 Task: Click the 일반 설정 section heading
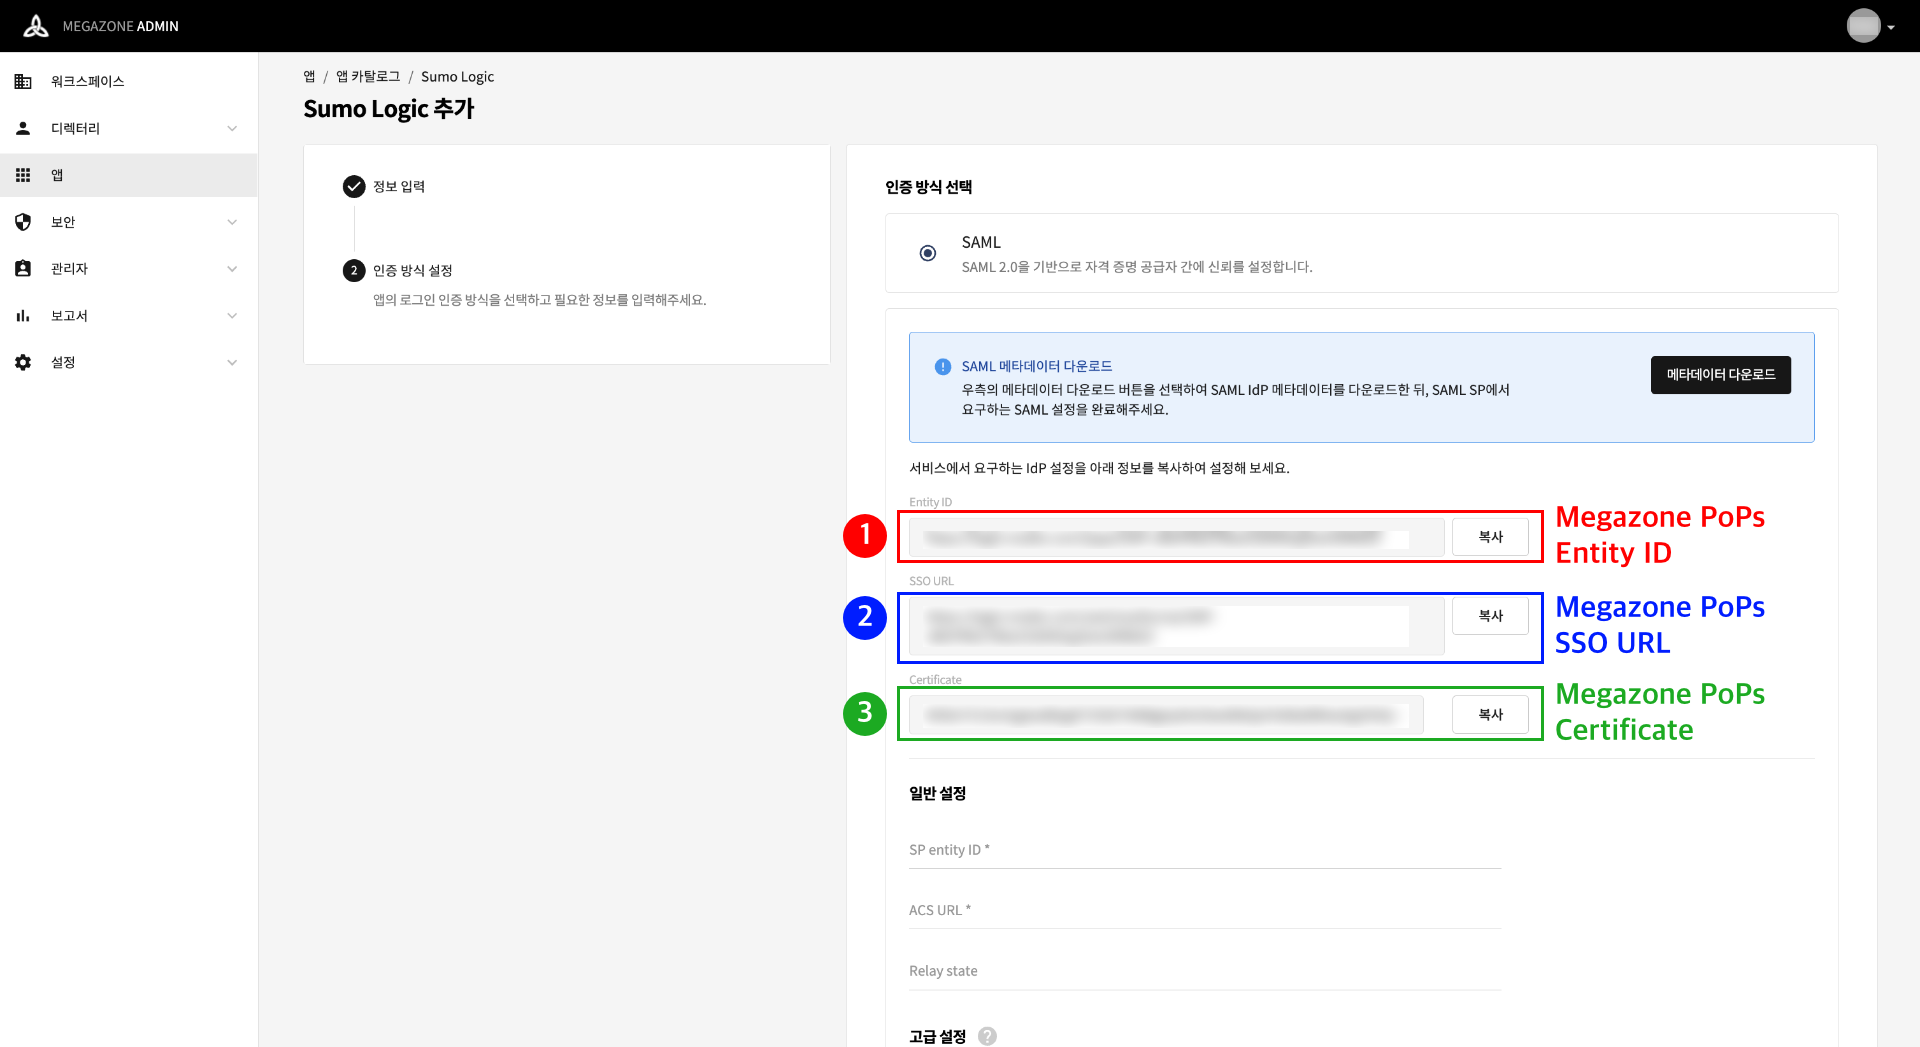pos(937,793)
